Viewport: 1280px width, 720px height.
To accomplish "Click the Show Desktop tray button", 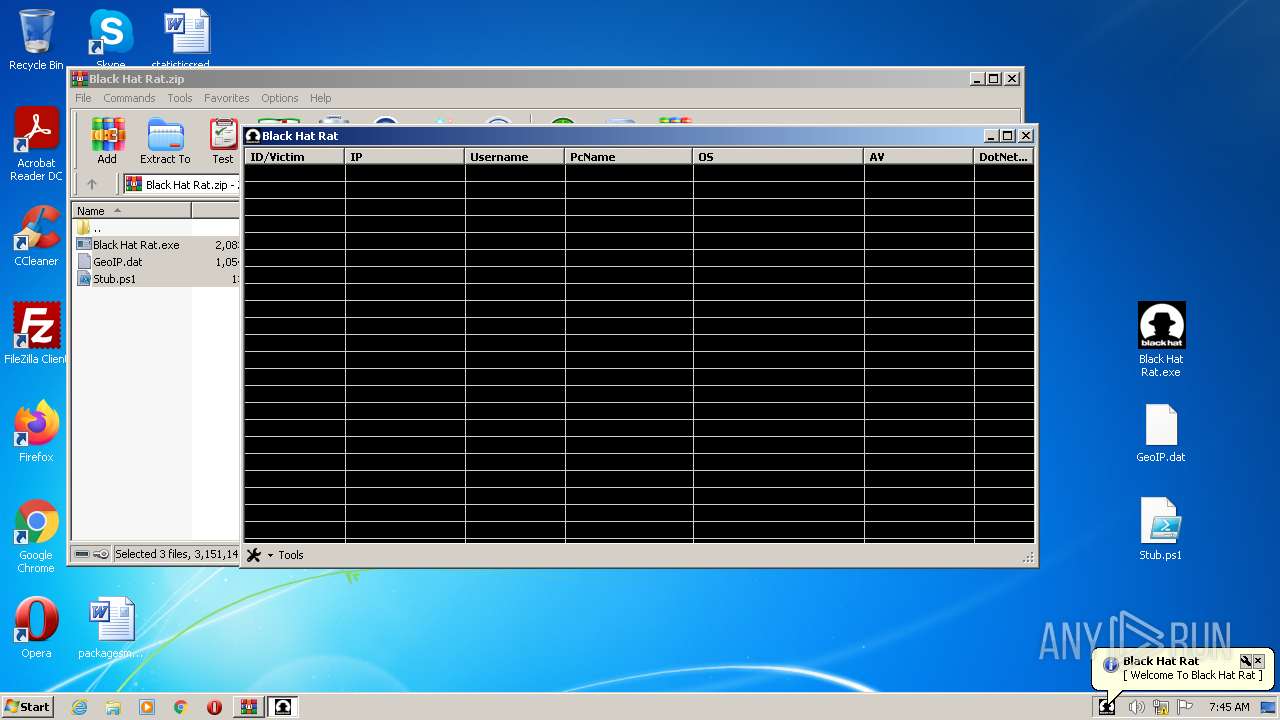I will pos(1268,707).
